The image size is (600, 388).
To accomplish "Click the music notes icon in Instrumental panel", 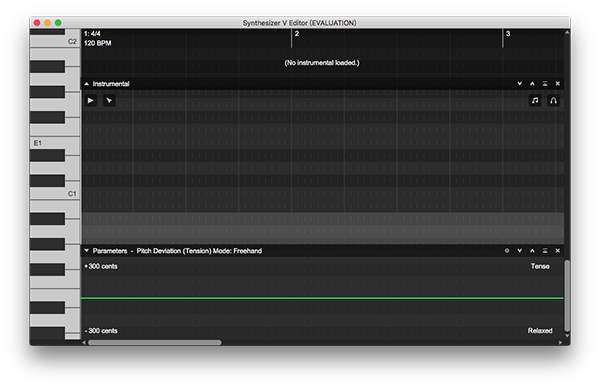I will 535,101.
